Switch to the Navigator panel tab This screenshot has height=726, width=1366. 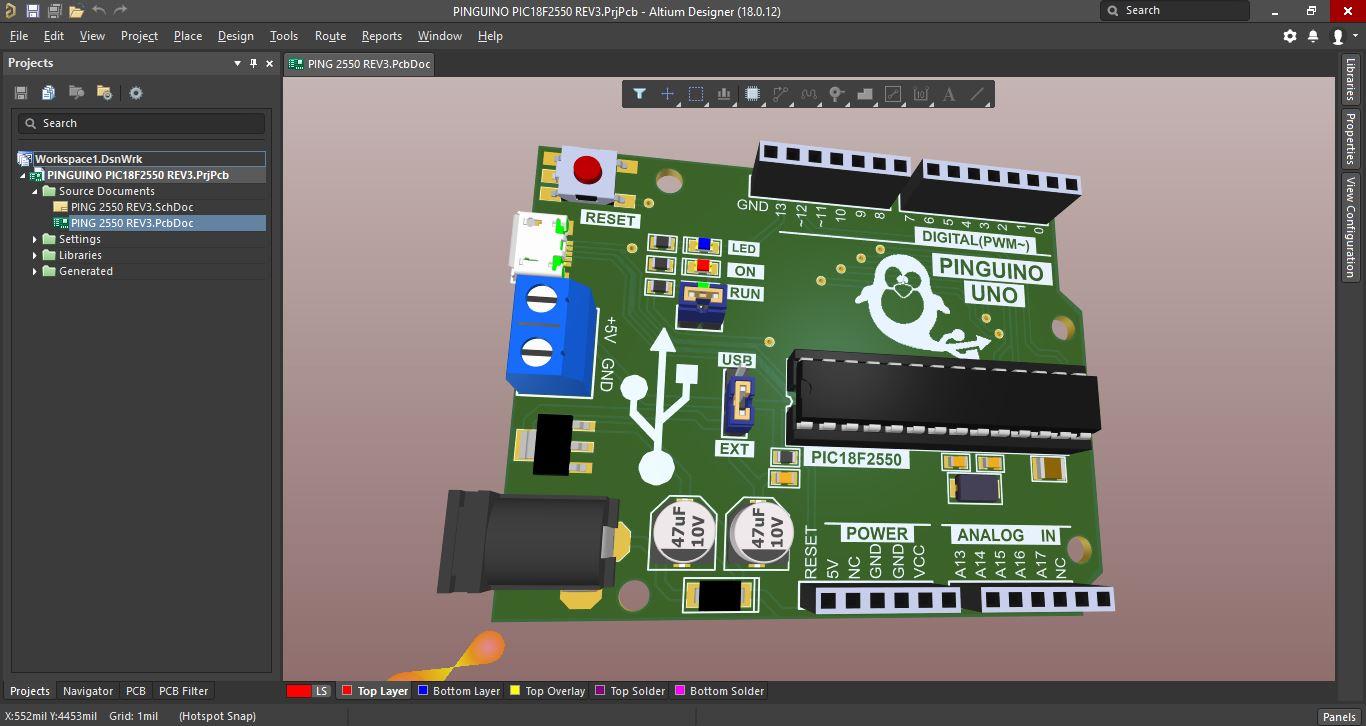click(x=88, y=691)
